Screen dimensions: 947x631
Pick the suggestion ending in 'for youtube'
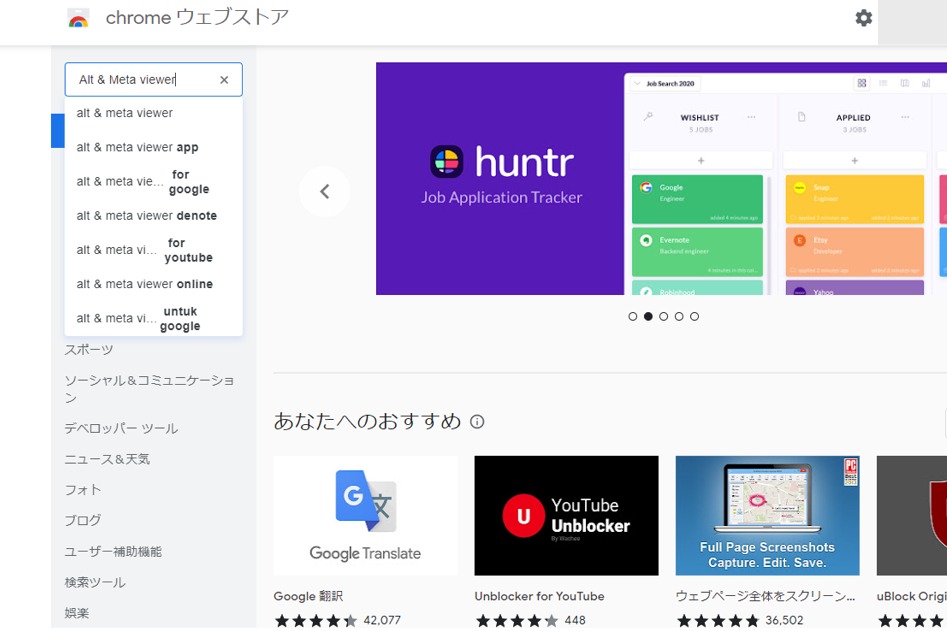[x=153, y=250]
